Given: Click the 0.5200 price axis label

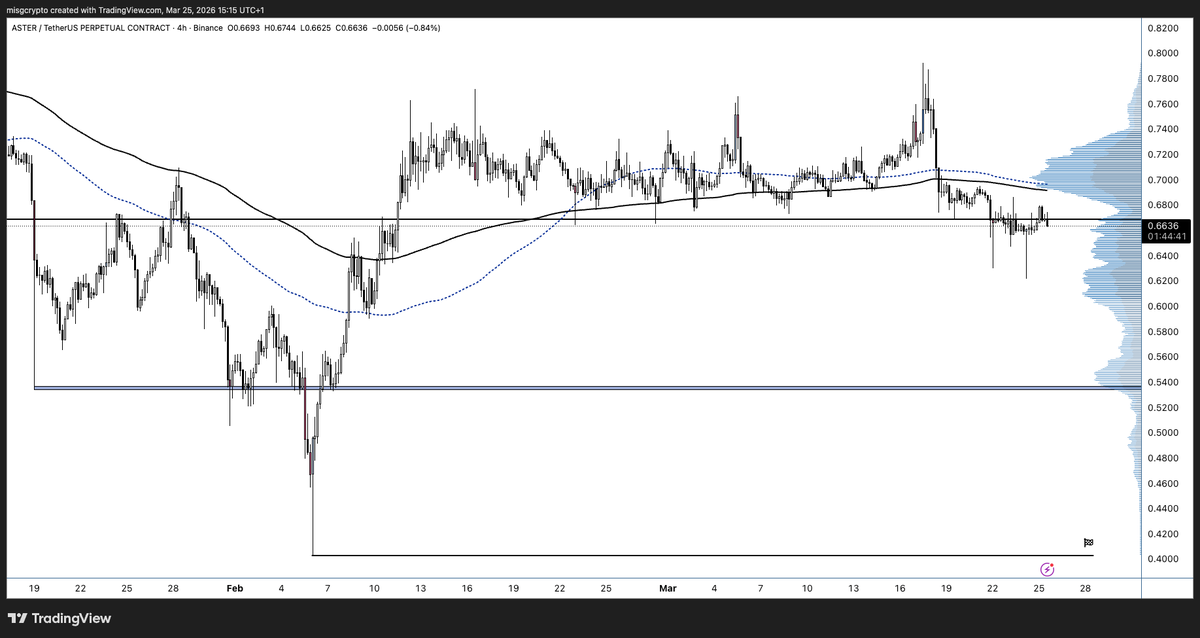Looking at the screenshot, I should 1162,408.
